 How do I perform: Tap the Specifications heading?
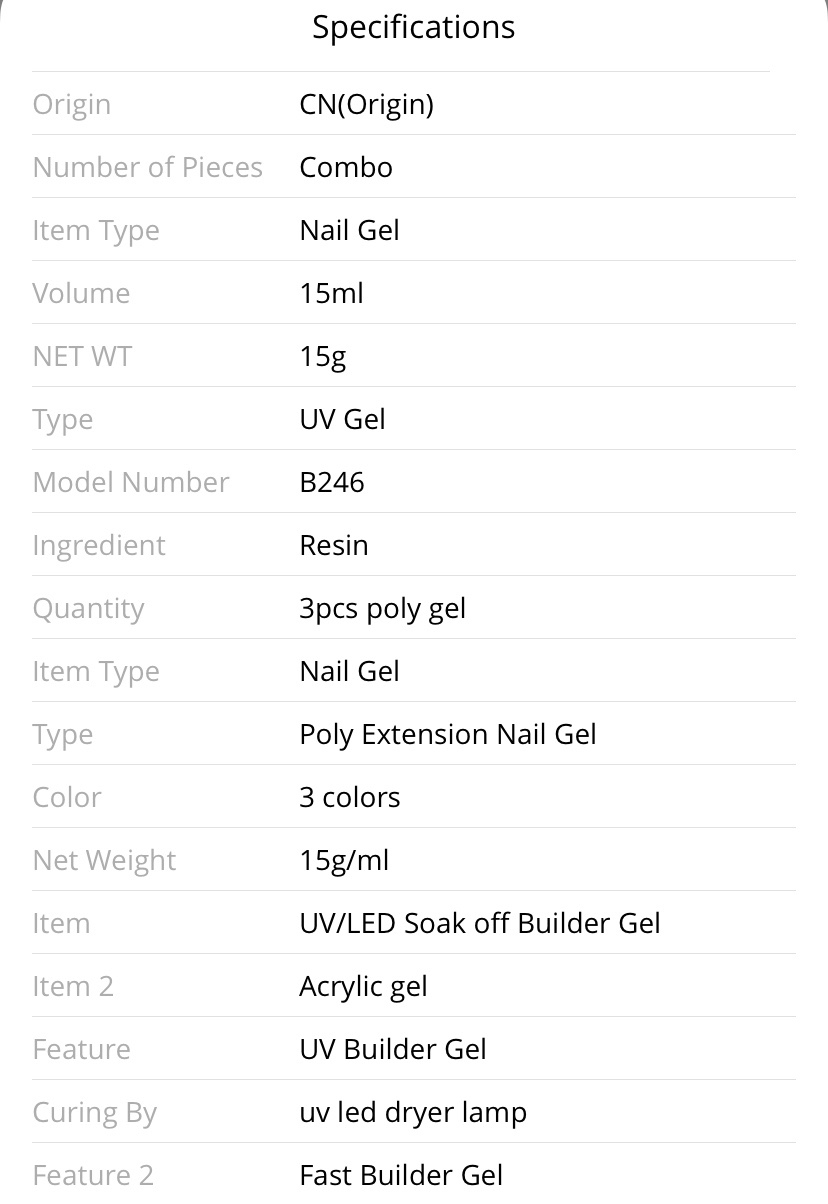tap(413, 27)
